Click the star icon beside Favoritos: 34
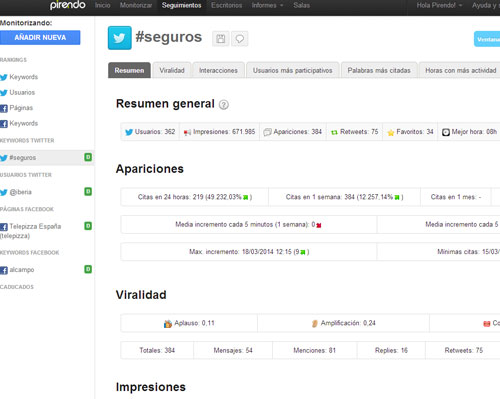Screen dimensions: 500x399 [391, 133]
